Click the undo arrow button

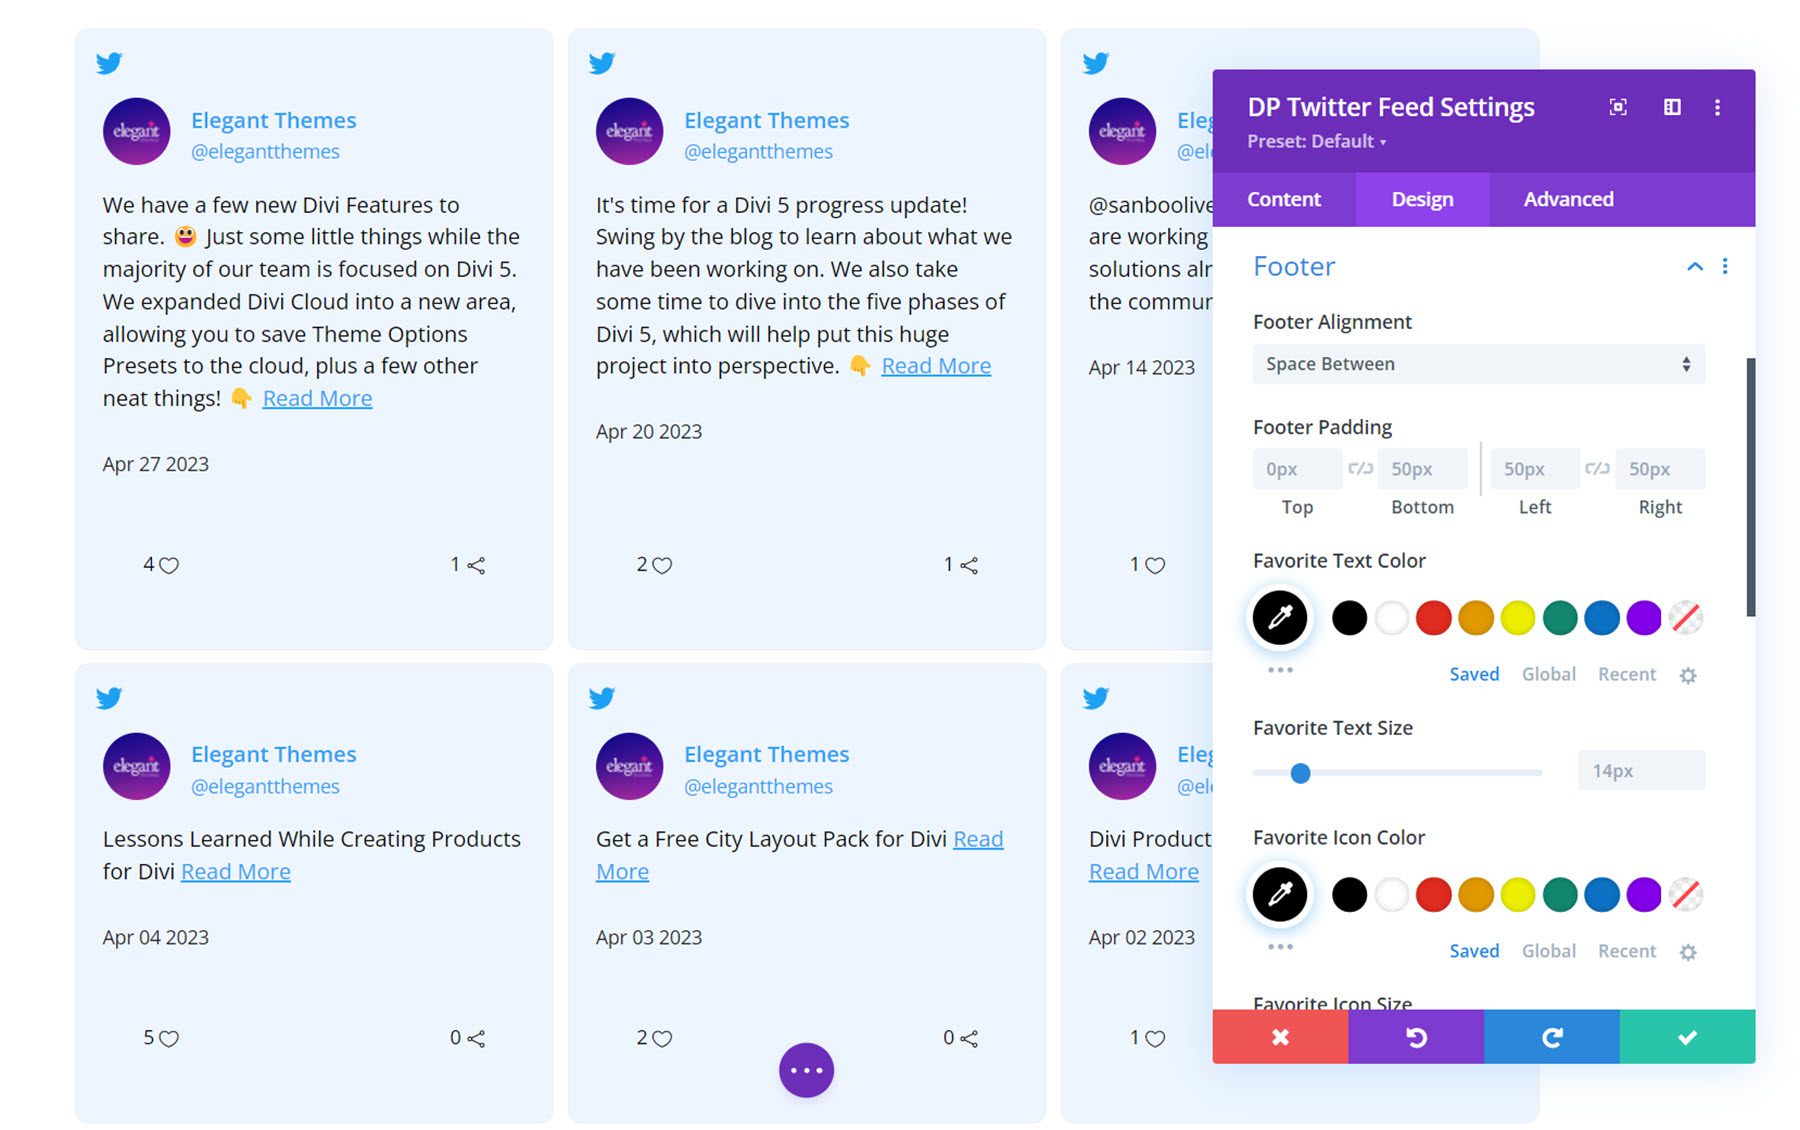click(1416, 1037)
